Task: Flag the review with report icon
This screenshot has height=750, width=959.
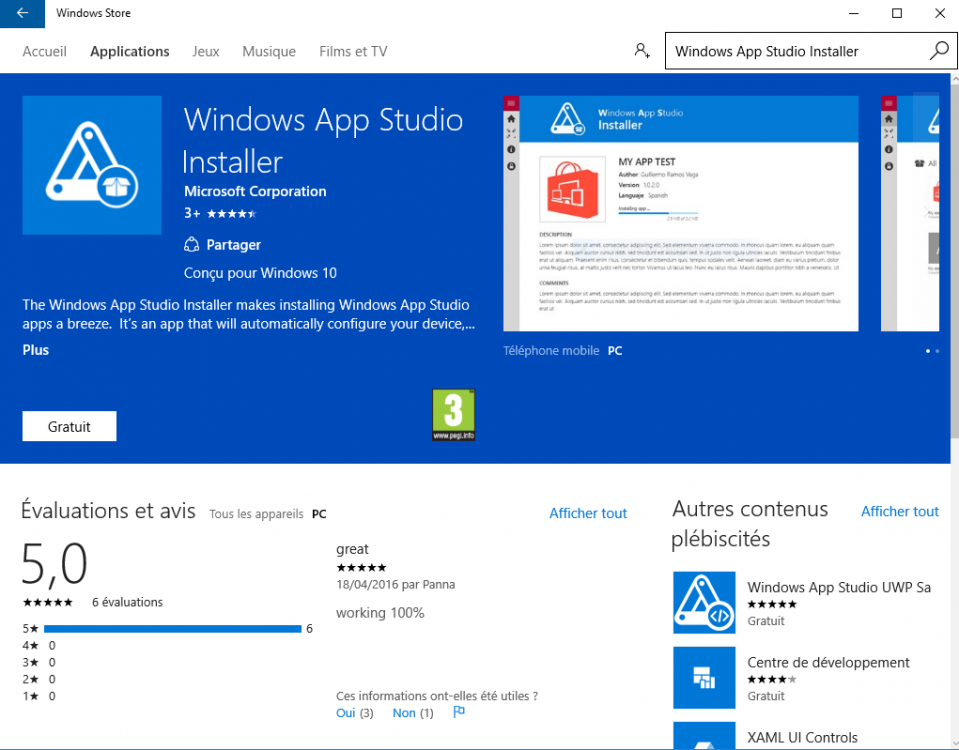Action: [x=459, y=712]
